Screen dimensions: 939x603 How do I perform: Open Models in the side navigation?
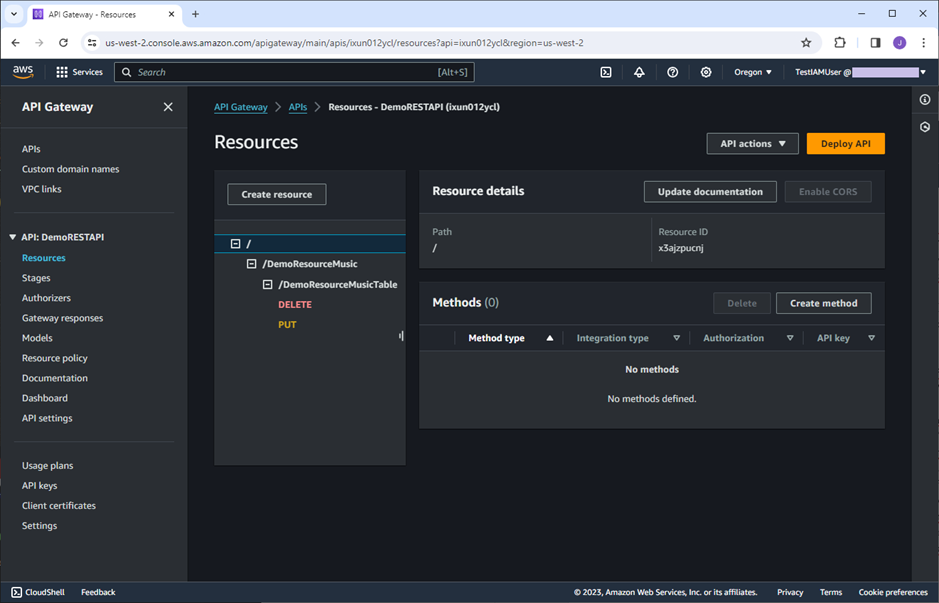tap(37, 338)
